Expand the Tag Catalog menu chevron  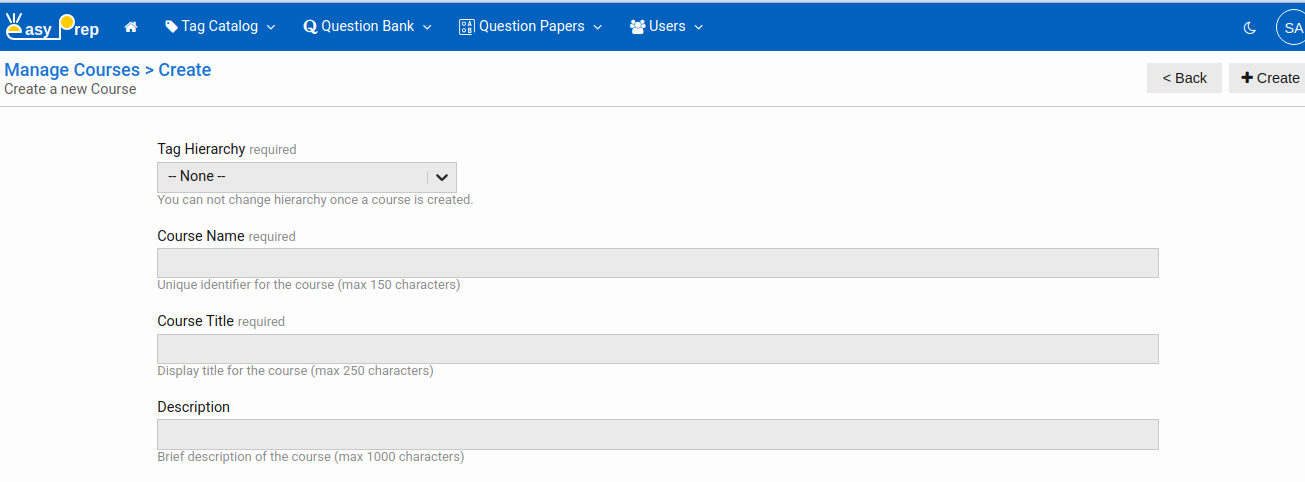(x=271, y=28)
